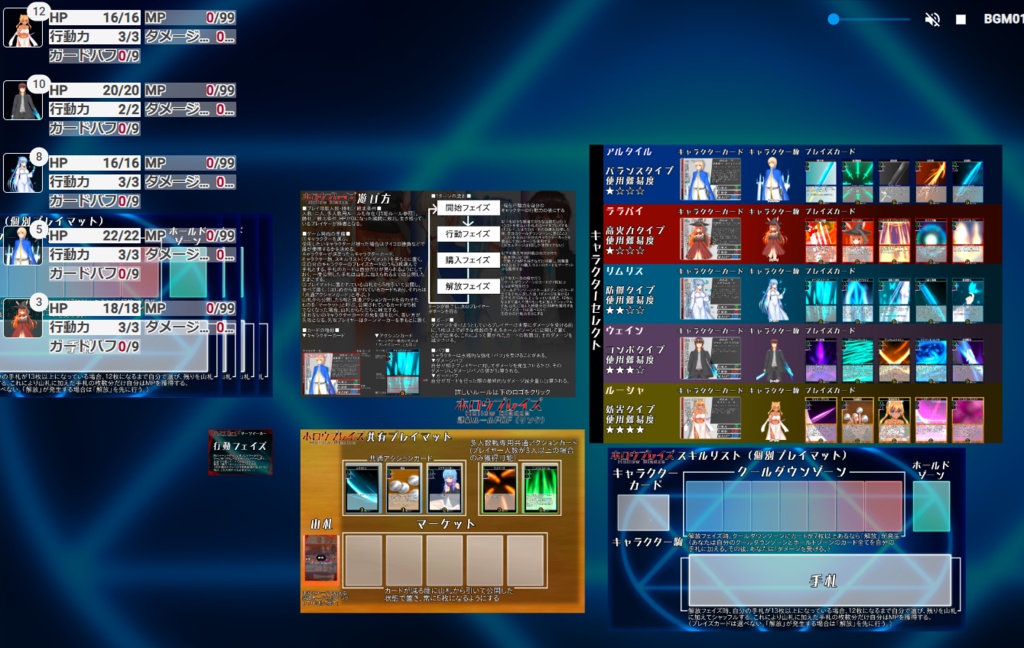Select the red witch avatar with badge 3
Viewport: 1024px width, 648px height.
(23, 318)
